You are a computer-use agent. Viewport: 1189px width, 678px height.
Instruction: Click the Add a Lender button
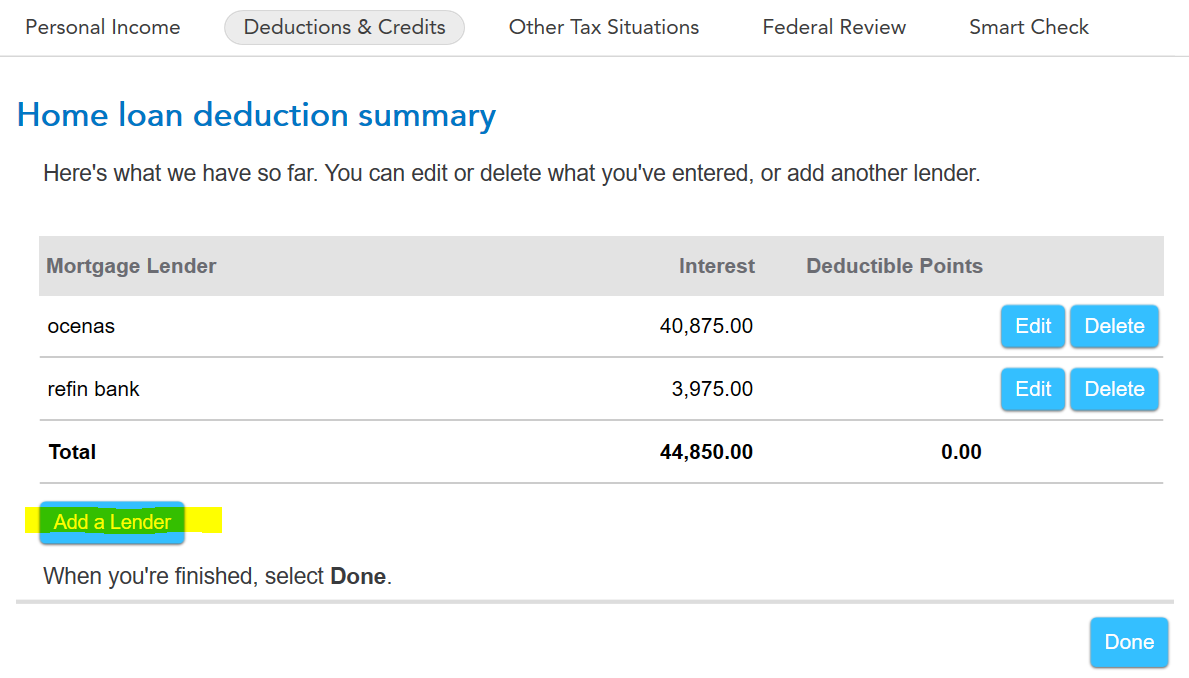coord(112,522)
